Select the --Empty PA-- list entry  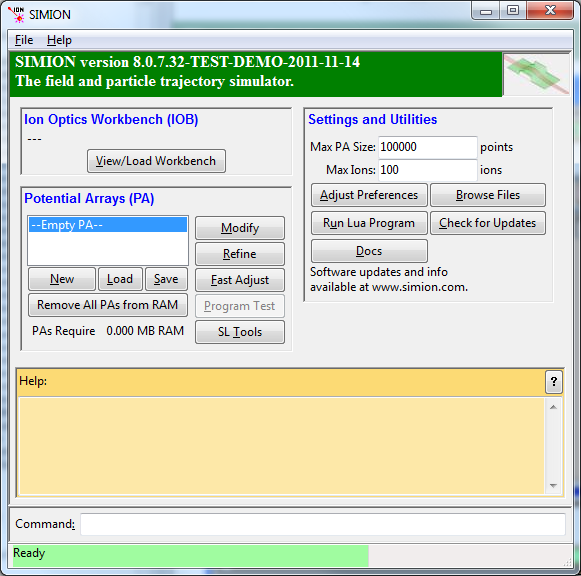click(108, 225)
